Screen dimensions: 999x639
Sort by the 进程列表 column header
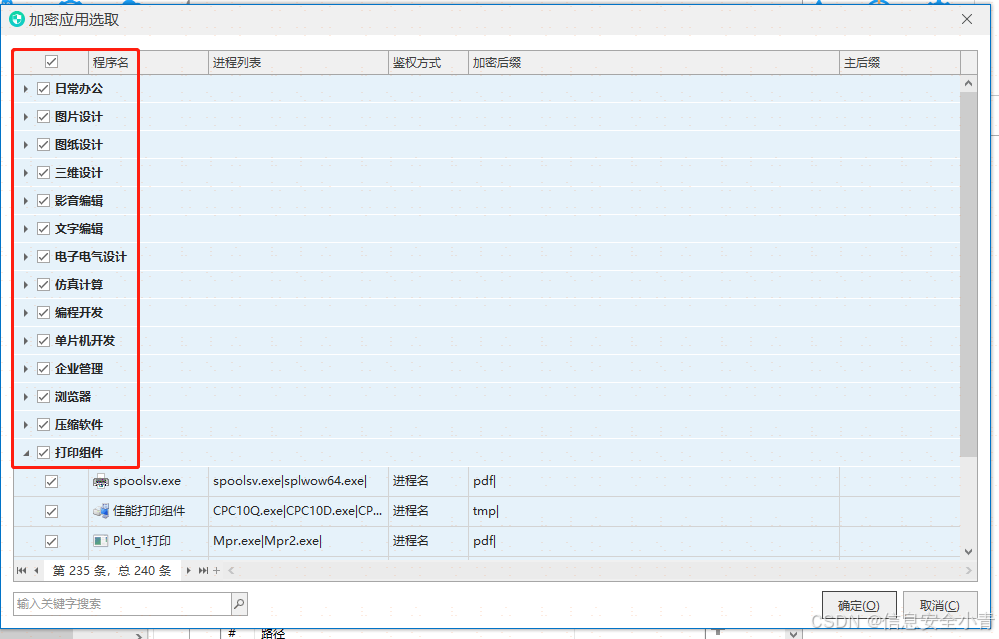pos(298,63)
